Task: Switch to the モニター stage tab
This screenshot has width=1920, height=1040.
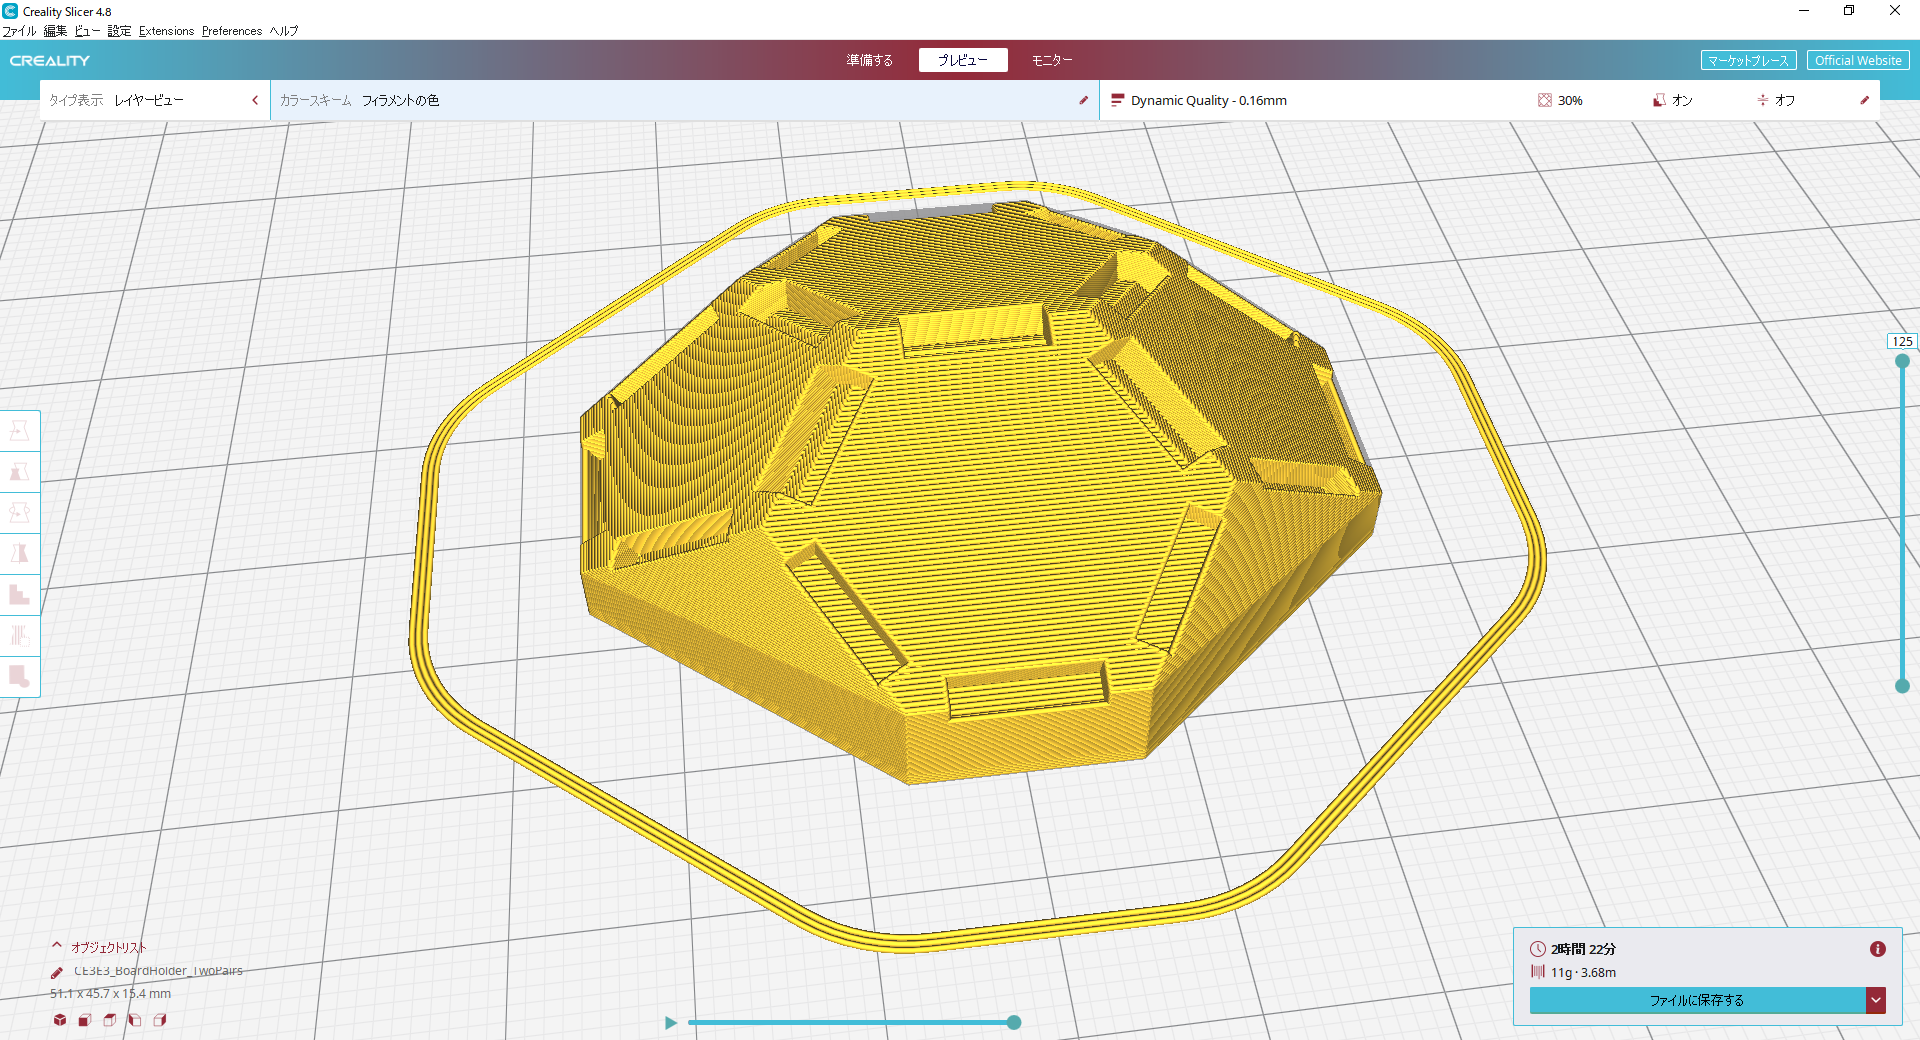Action: point(1051,60)
